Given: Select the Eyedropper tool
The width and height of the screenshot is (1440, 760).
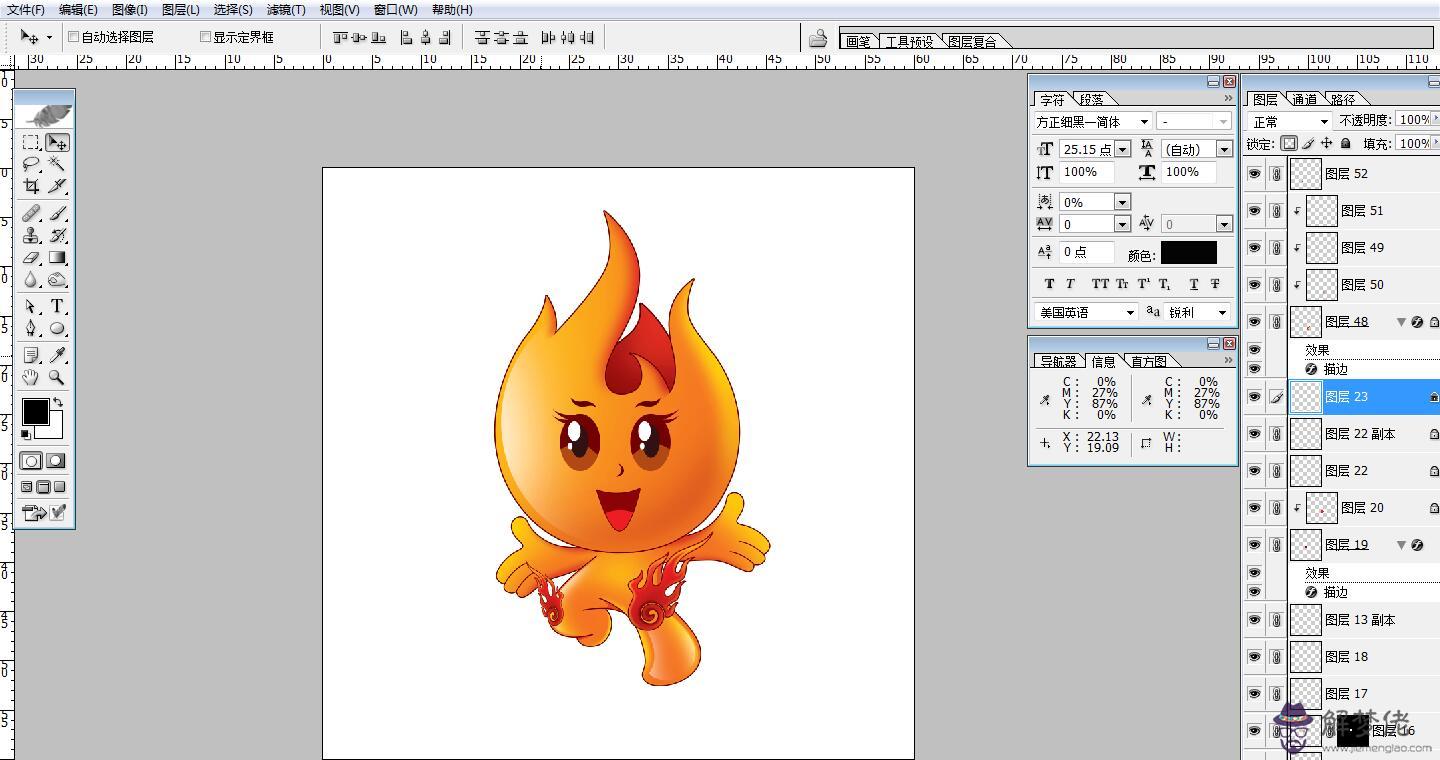Looking at the screenshot, I should 57,355.
